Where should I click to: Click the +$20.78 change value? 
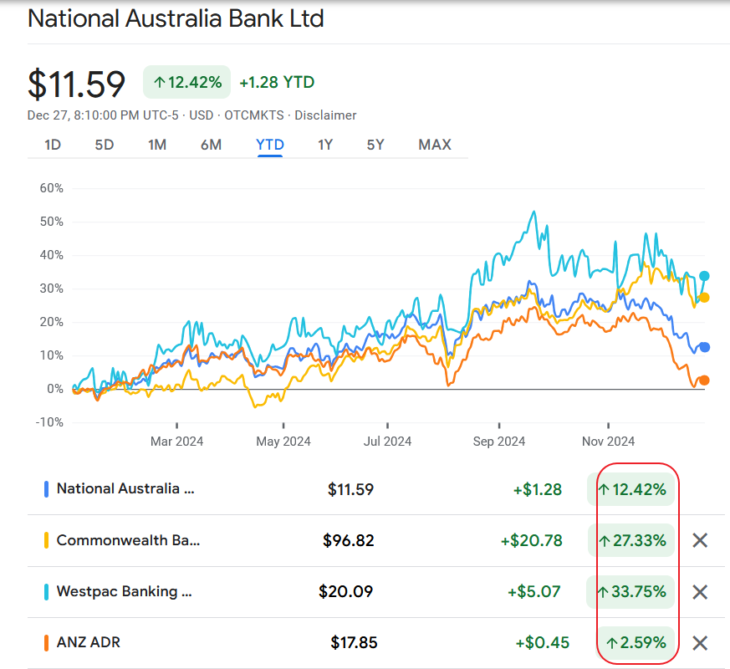531,541
